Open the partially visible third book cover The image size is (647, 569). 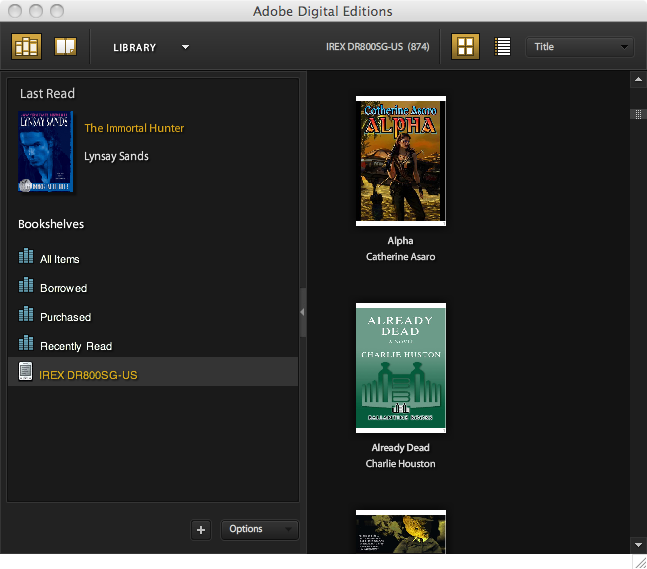[401, 532]
